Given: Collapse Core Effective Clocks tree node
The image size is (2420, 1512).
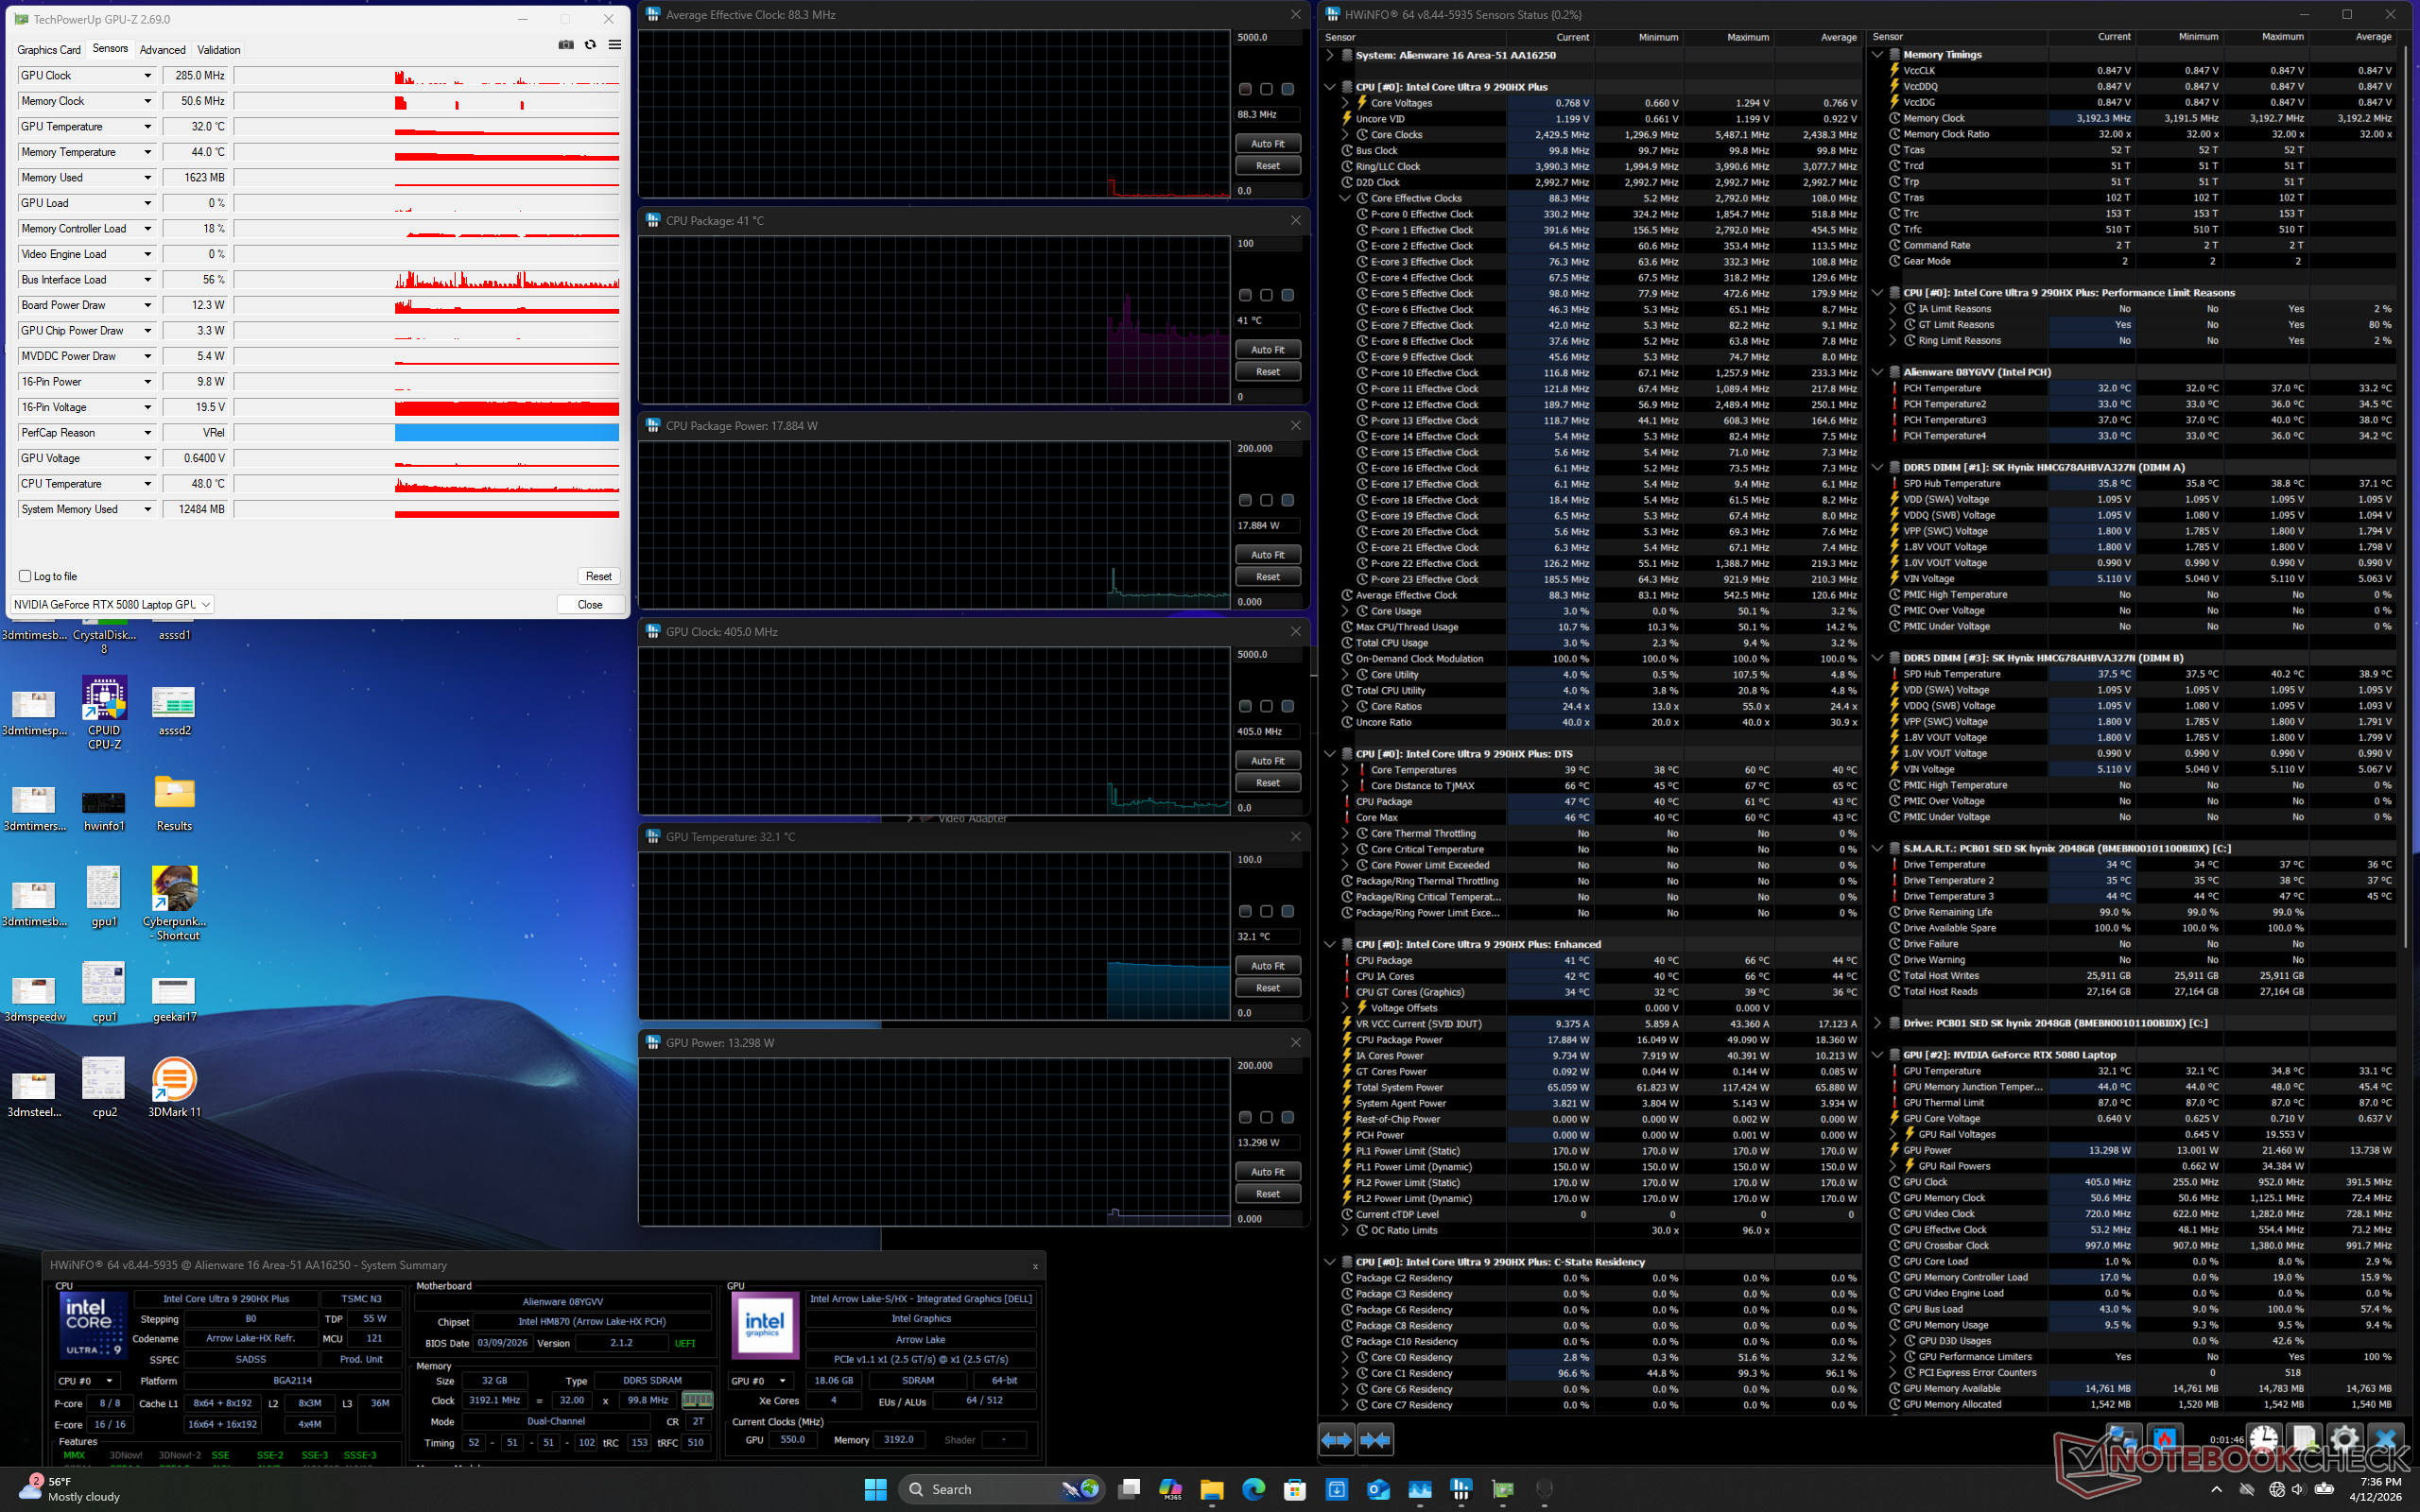Looking at the screenshot, I should pyautogui.click(x=1345, y=198).
